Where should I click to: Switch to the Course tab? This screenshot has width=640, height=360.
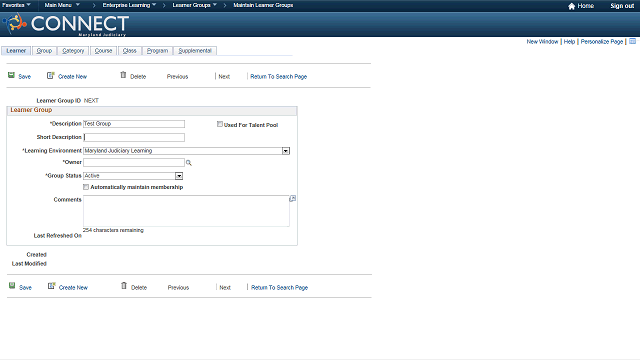tap(103, 51)
